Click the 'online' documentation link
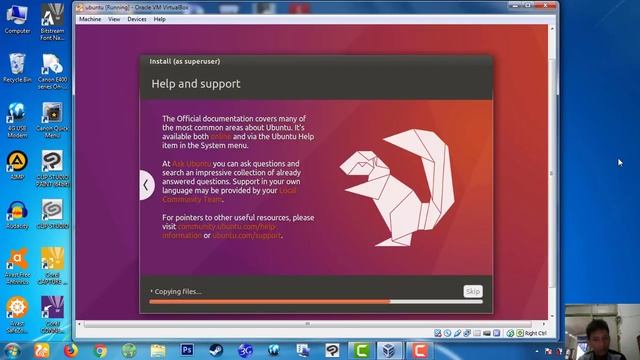Viewport: 640px width, 360px height. click(220, 136)
